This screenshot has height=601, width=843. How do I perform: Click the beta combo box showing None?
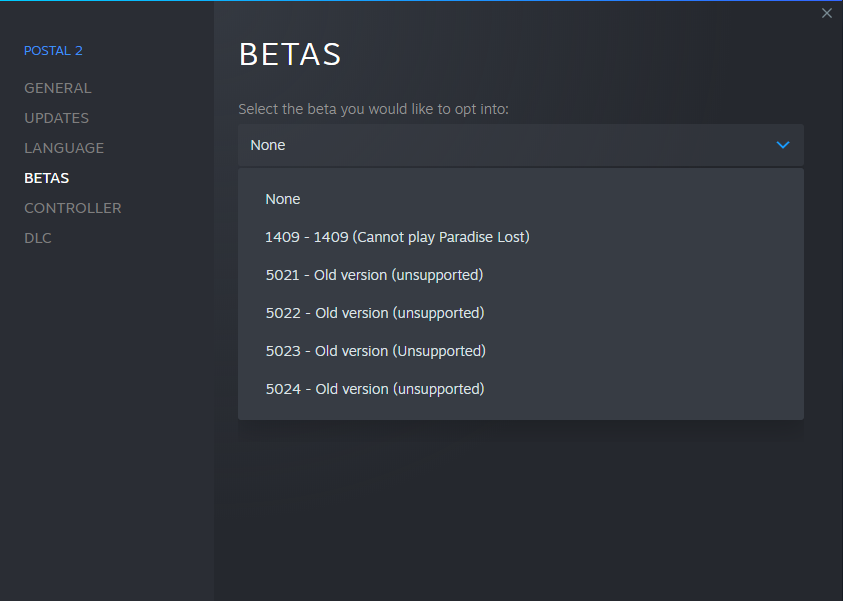(x=500, y=145)
